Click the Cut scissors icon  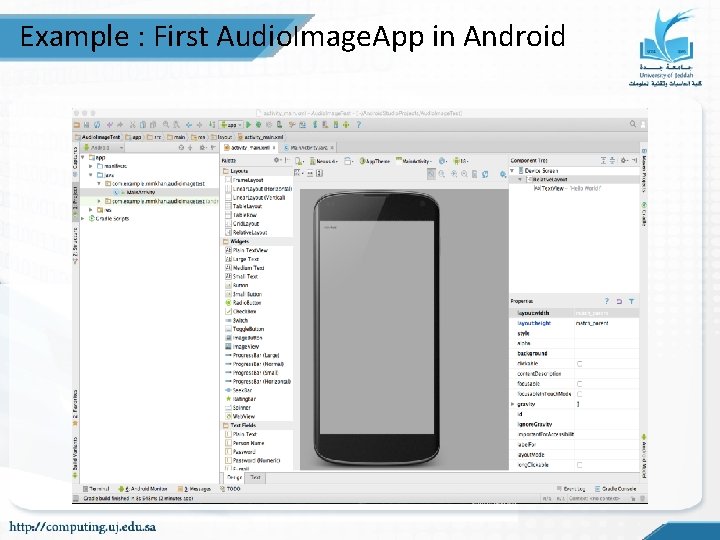(132, 124)
